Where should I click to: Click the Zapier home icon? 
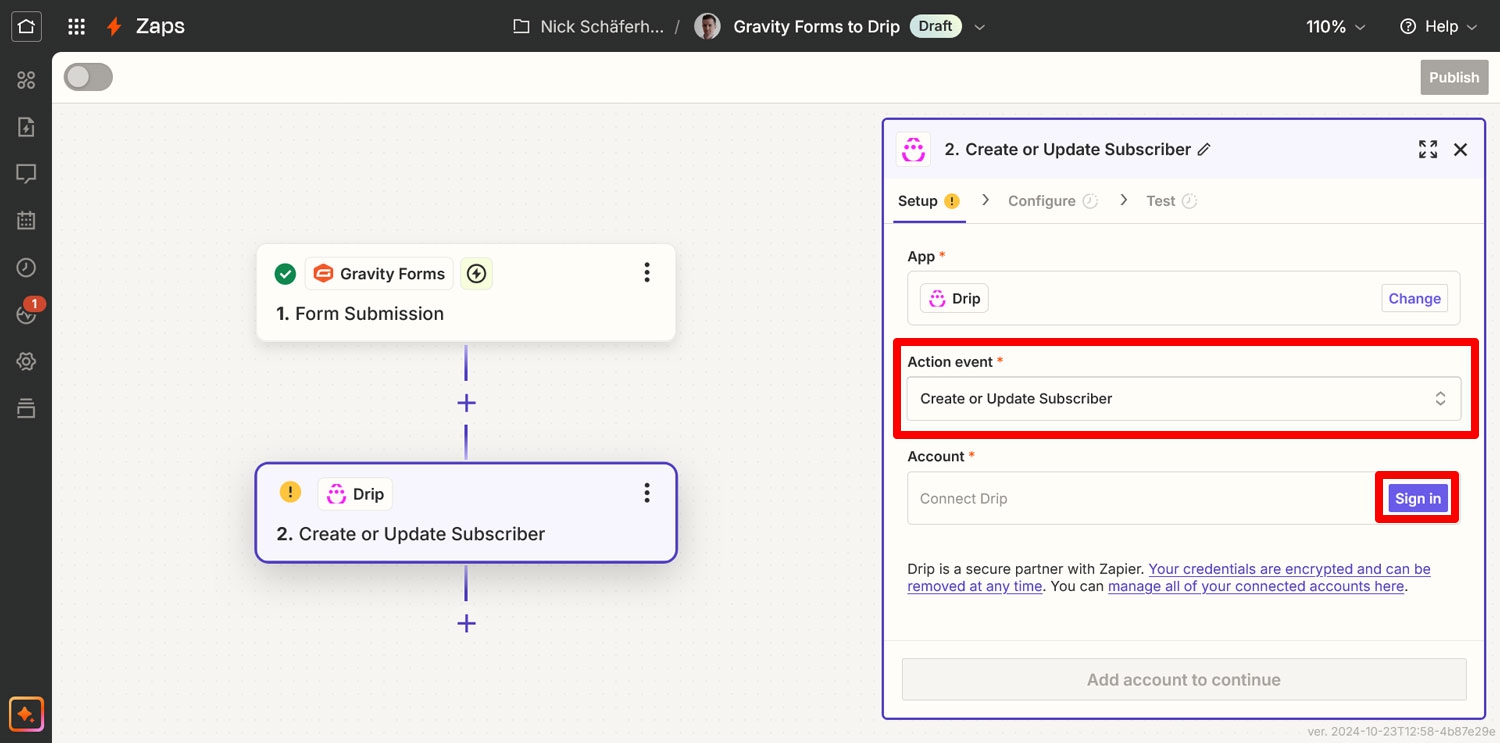(x=26, y=26)
